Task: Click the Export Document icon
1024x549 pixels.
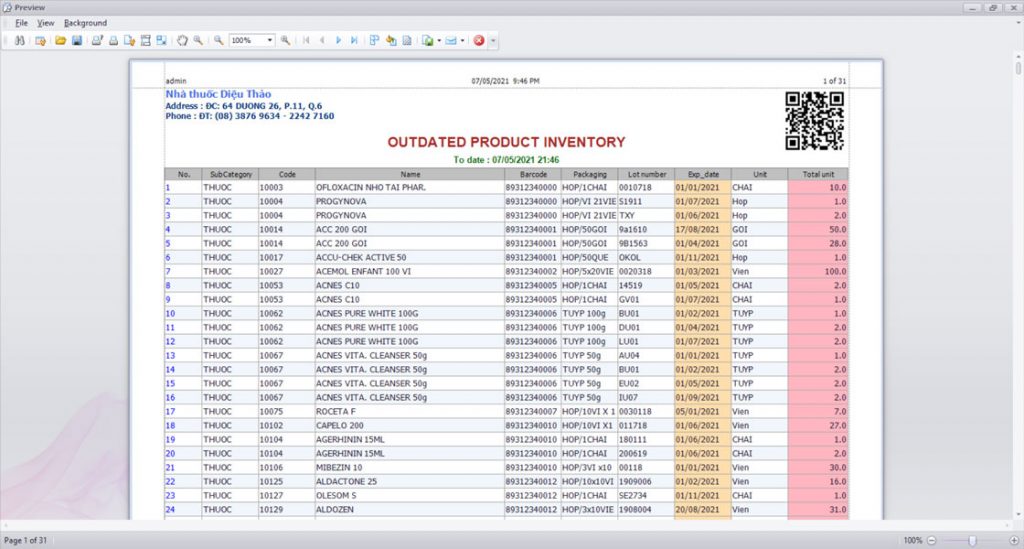Action: click(427, 40)
